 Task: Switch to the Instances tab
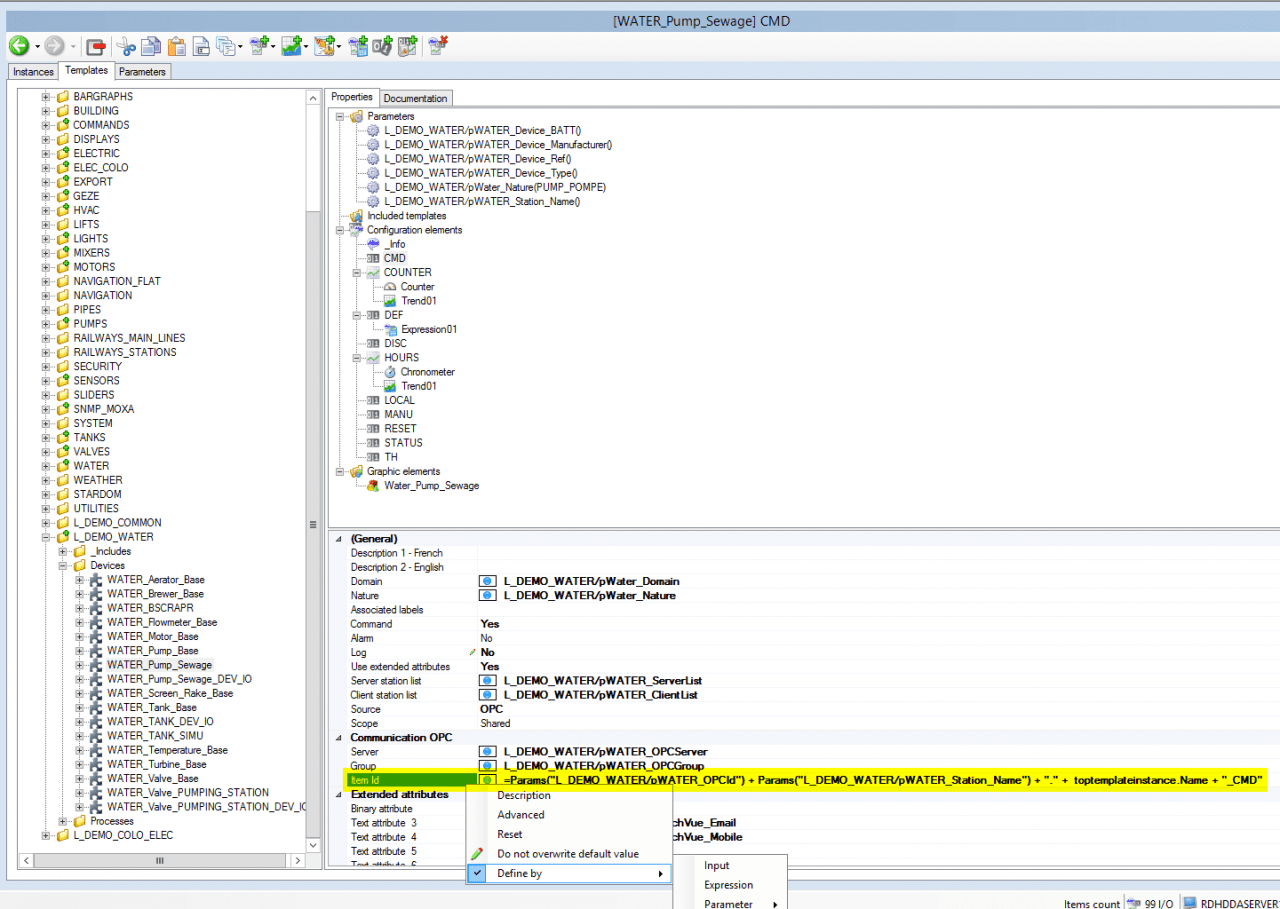point(33,72)
